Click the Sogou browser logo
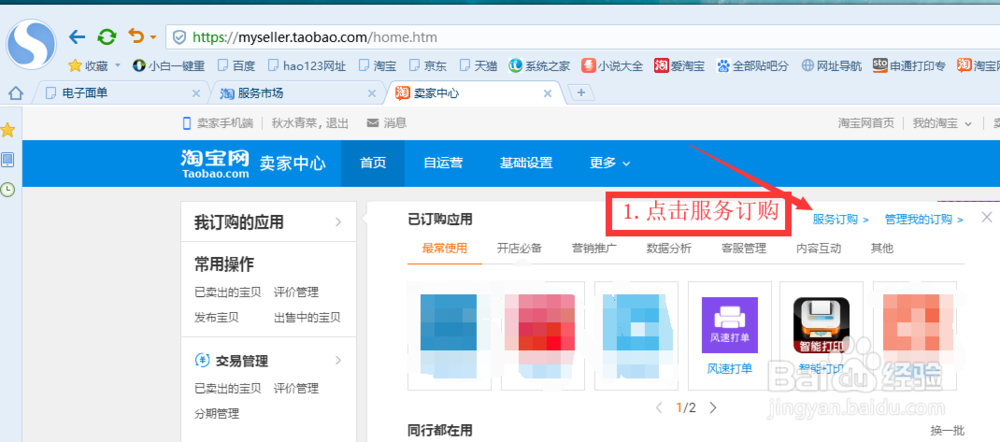 pos(31,43)
